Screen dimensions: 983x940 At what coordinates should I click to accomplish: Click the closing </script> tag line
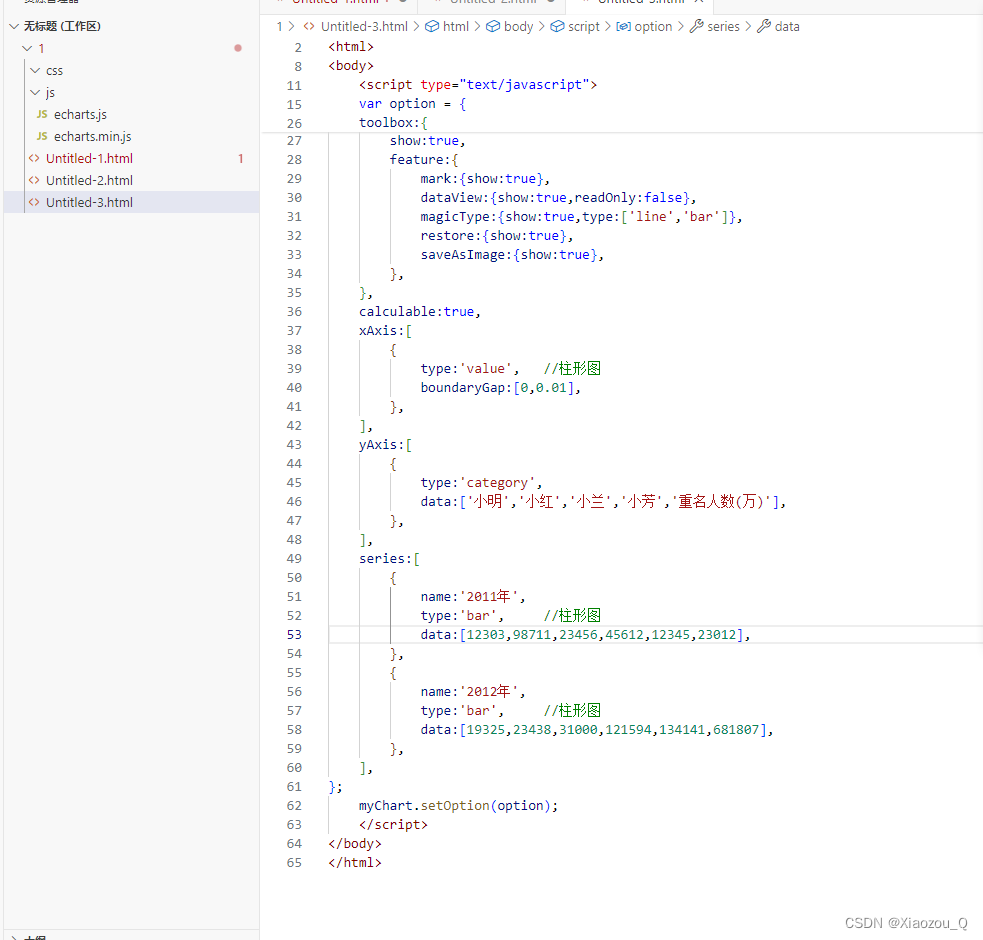[393, 825]
